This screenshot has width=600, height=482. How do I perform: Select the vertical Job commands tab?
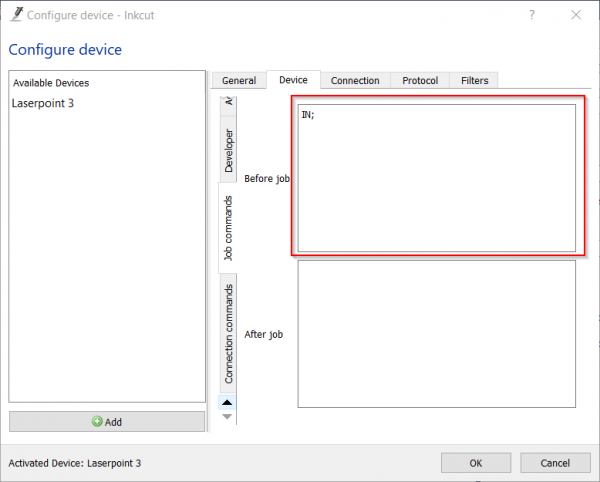pyautogui.click(x=228, y=228)
